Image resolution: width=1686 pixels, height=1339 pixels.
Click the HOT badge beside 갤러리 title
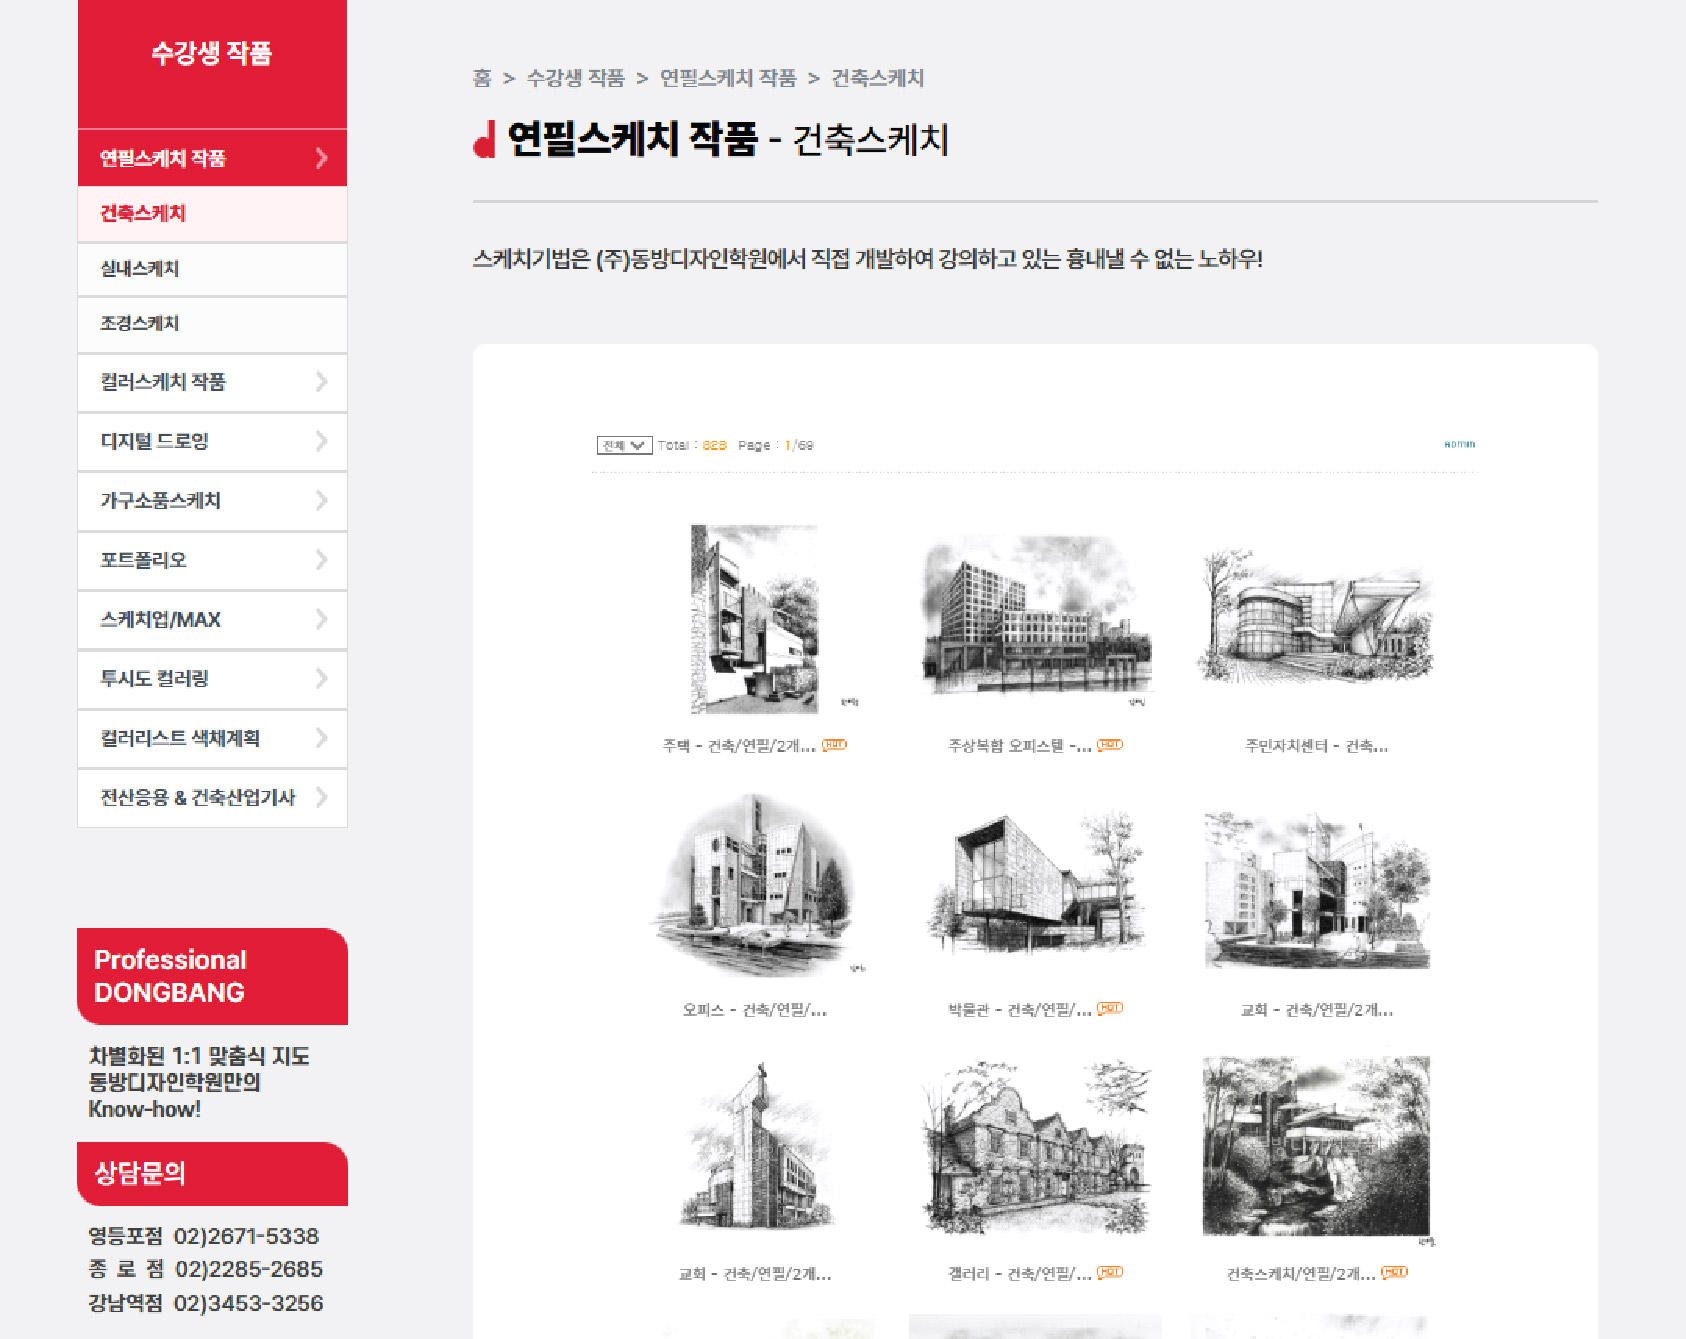coord(1110,1272)
